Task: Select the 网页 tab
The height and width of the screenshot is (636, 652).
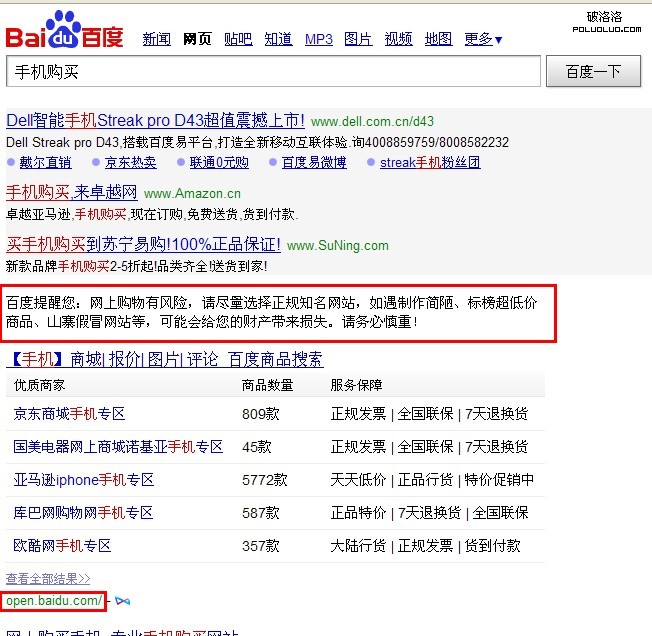Action: point(197,39)
